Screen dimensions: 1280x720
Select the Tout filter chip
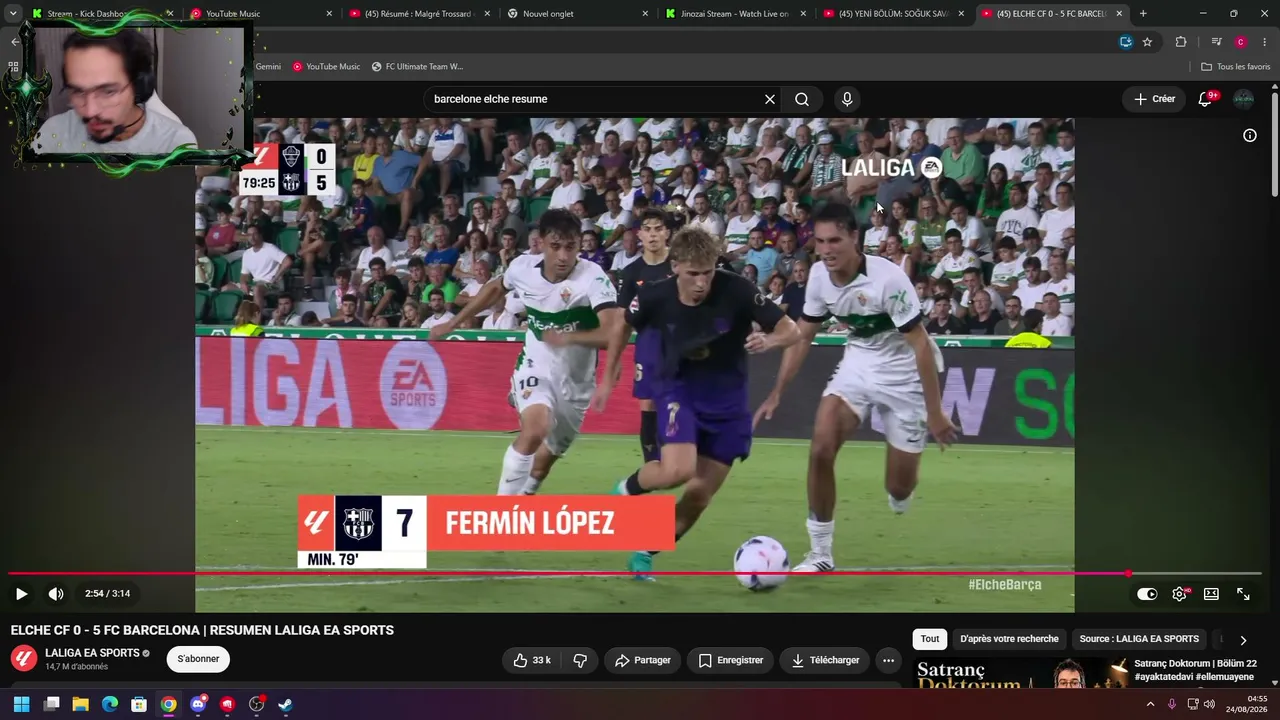point(930,639)
